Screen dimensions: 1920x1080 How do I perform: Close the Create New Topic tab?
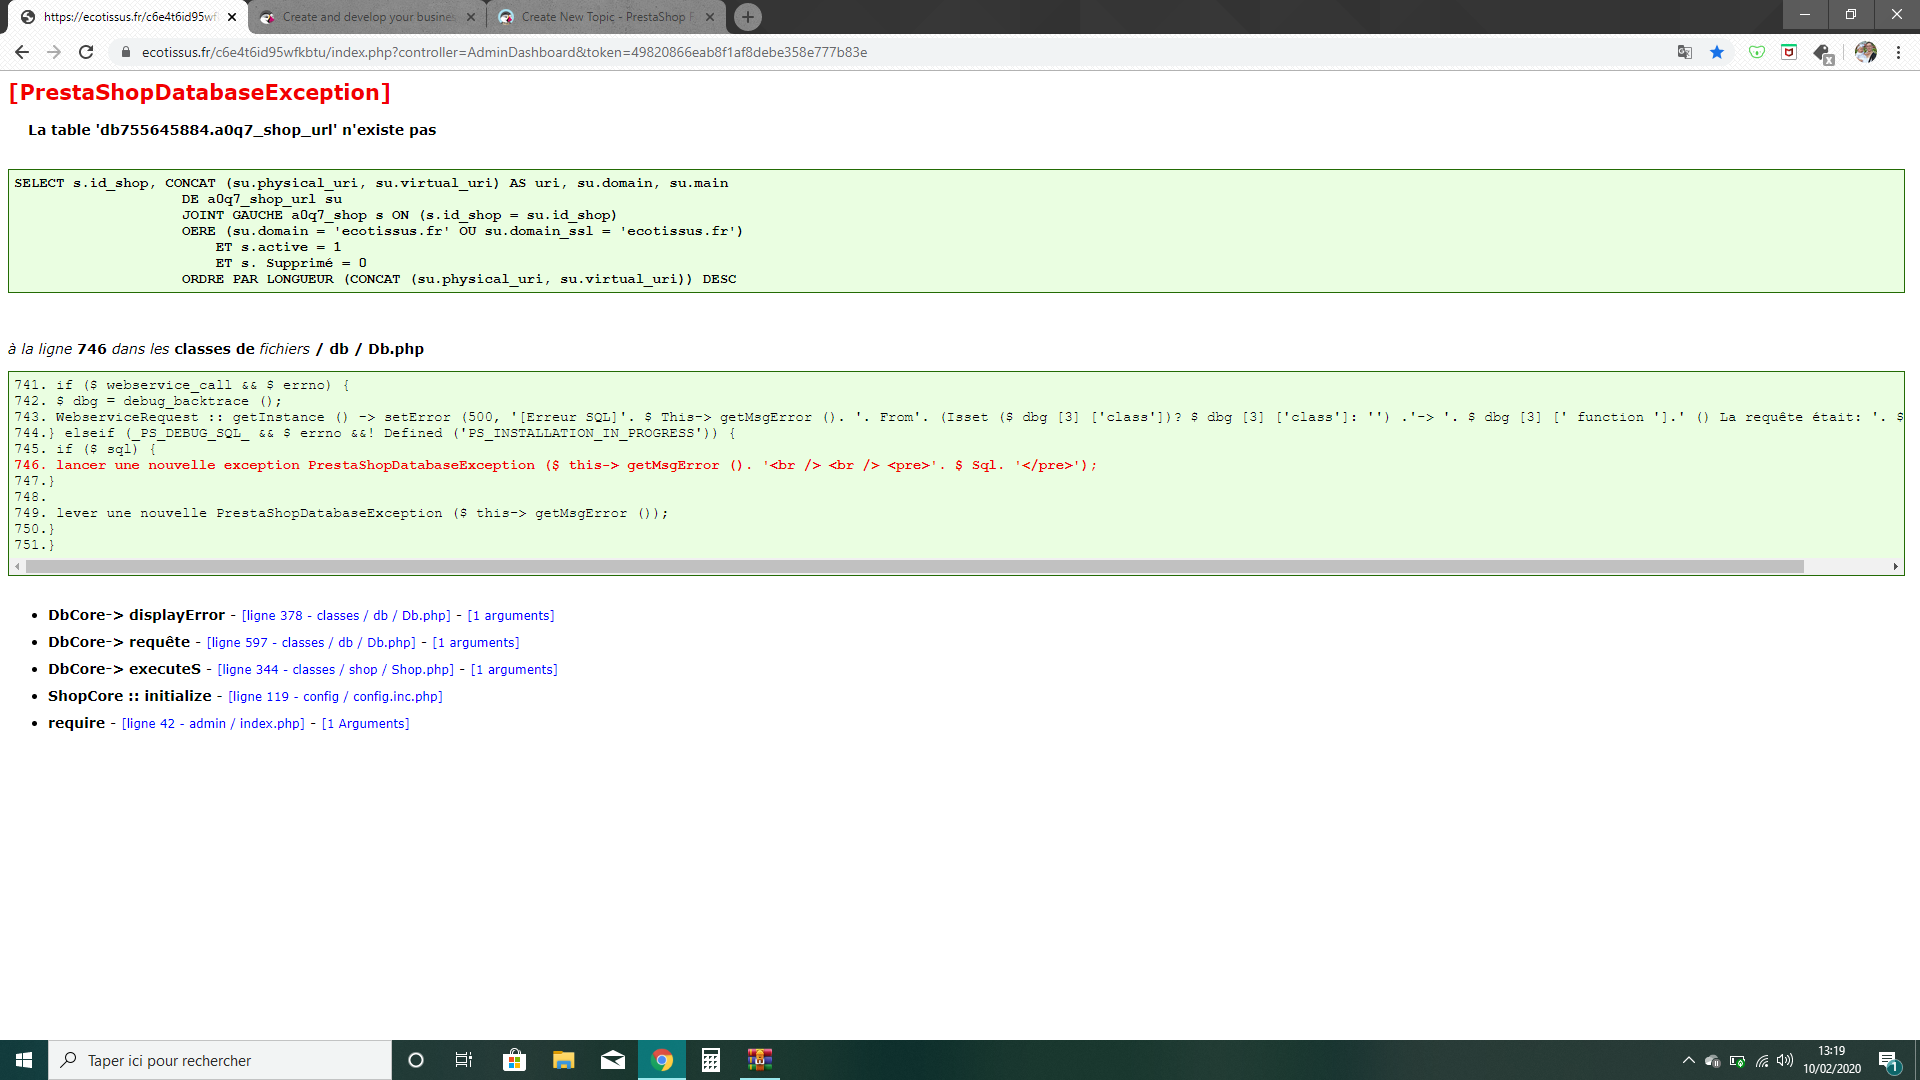710,17
